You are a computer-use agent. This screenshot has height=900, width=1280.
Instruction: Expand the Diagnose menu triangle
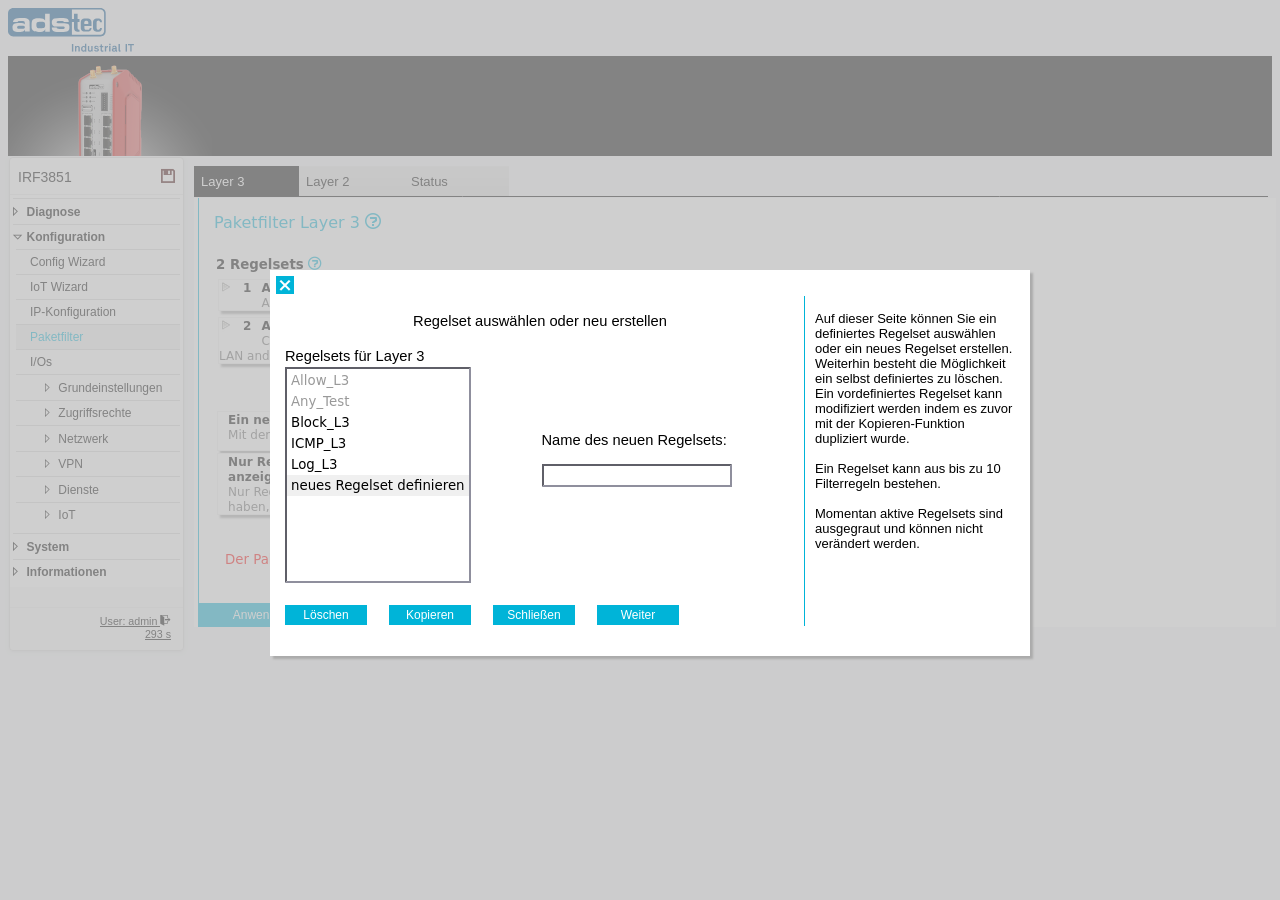point(16,212)
